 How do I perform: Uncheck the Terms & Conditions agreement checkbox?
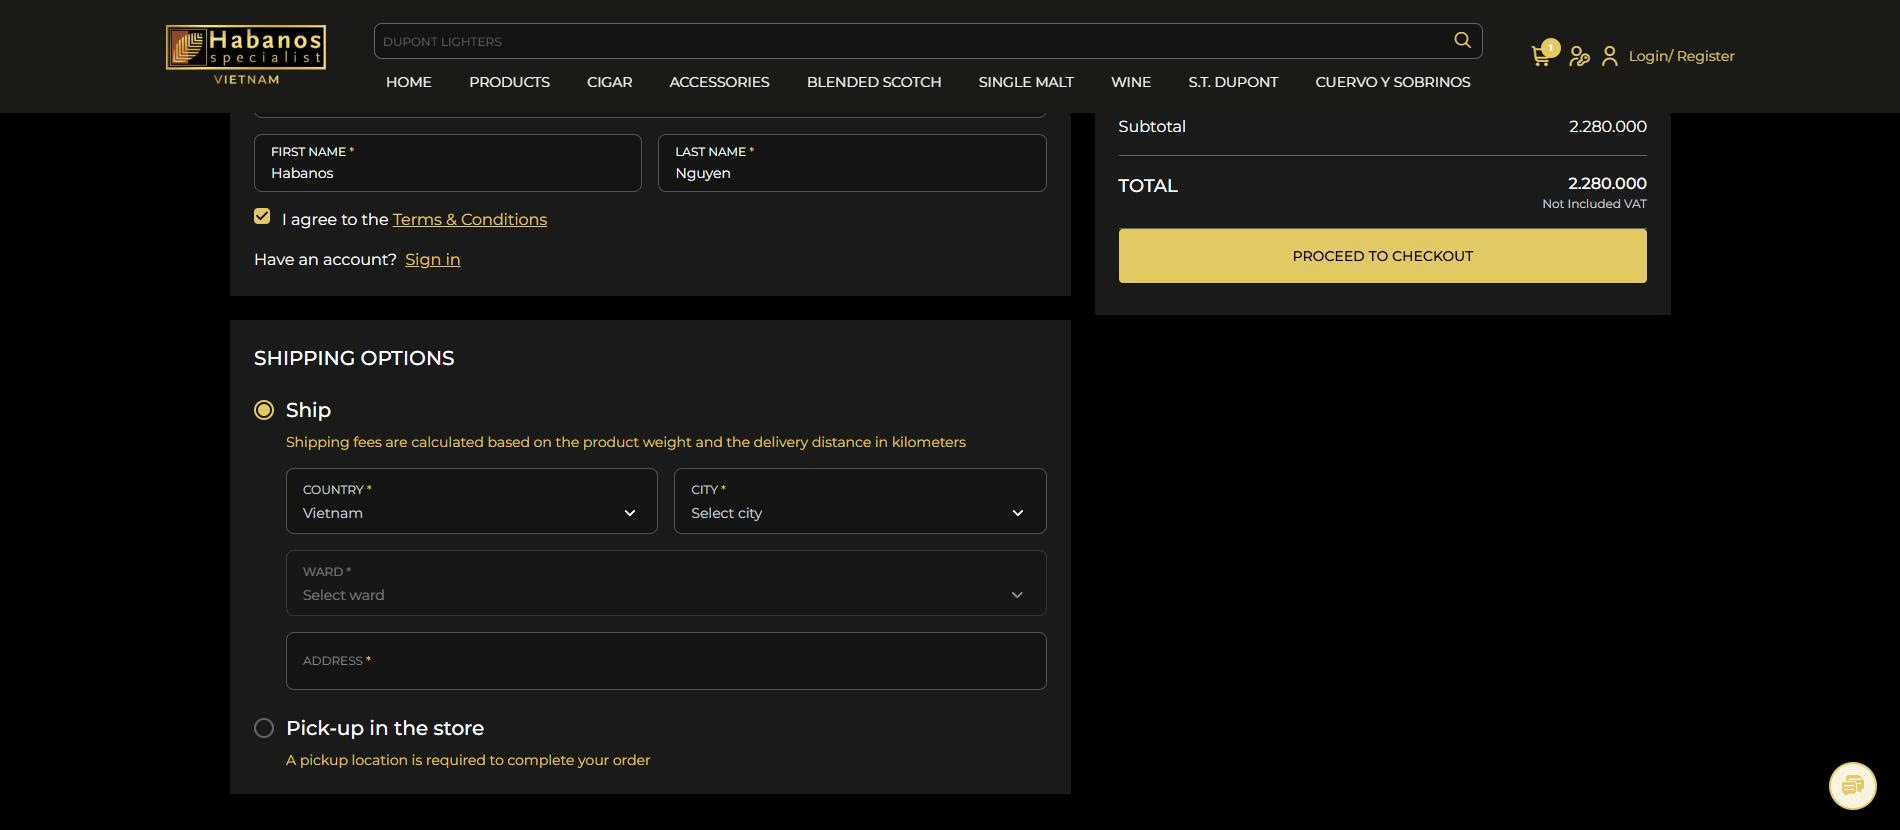click(x=262, y=216)
